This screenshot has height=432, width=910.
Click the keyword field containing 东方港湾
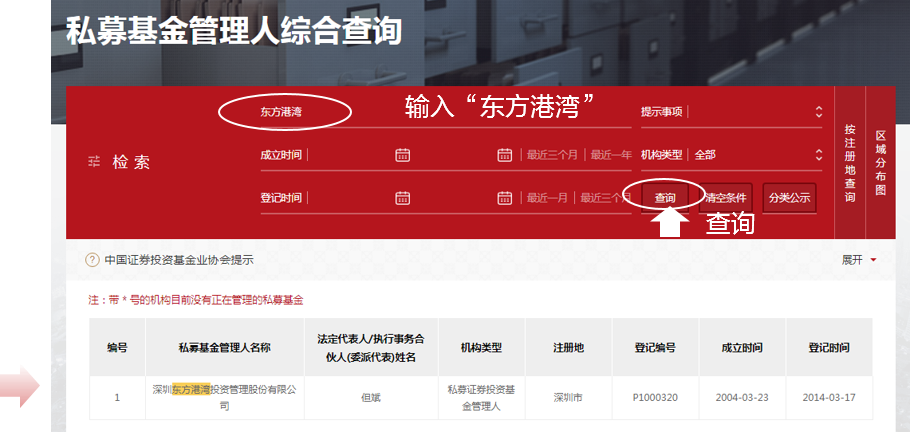click(x=446, y=112)
